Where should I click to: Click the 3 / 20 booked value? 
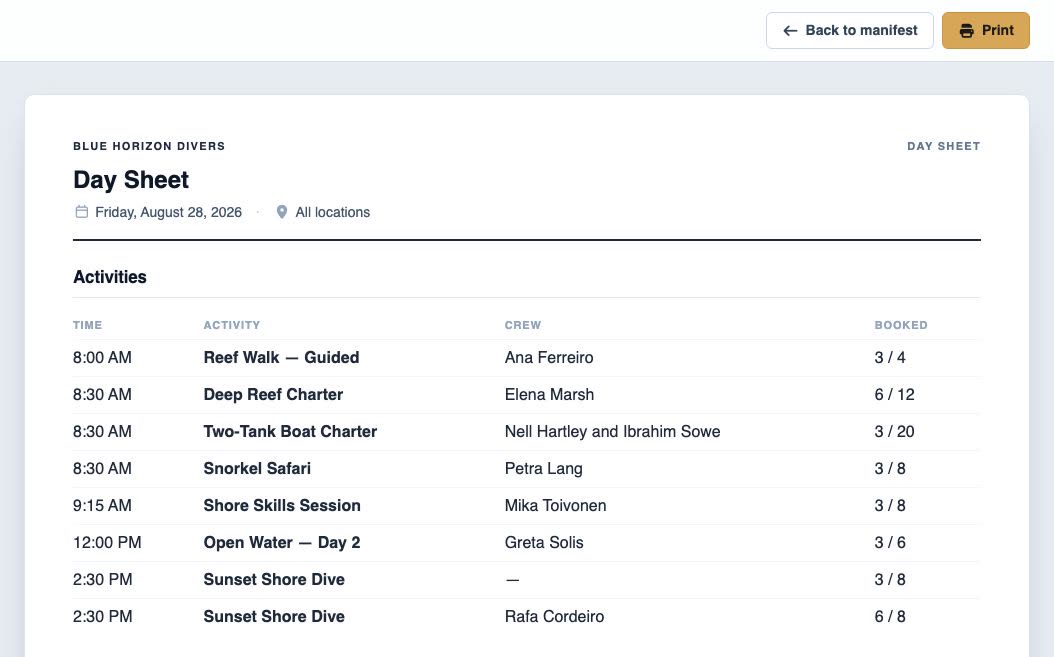click(895, 431)
